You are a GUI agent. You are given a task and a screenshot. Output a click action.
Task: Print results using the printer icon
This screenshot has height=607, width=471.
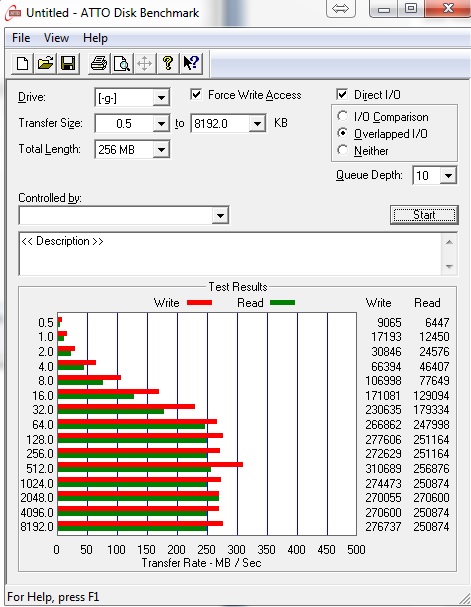tap(99, 63)
